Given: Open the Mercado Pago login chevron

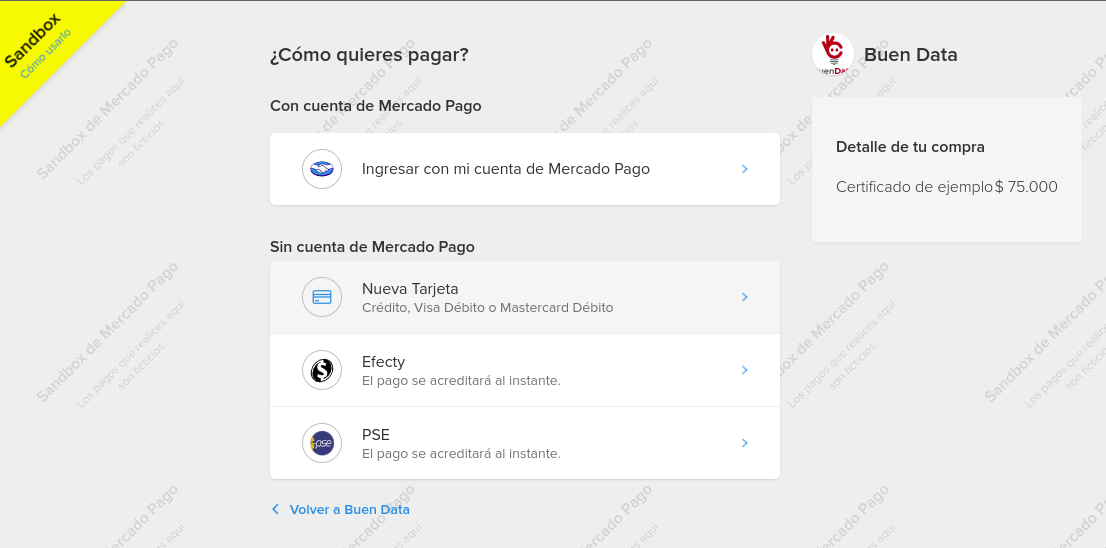Looking at the screenshot, I should [745, 169].
